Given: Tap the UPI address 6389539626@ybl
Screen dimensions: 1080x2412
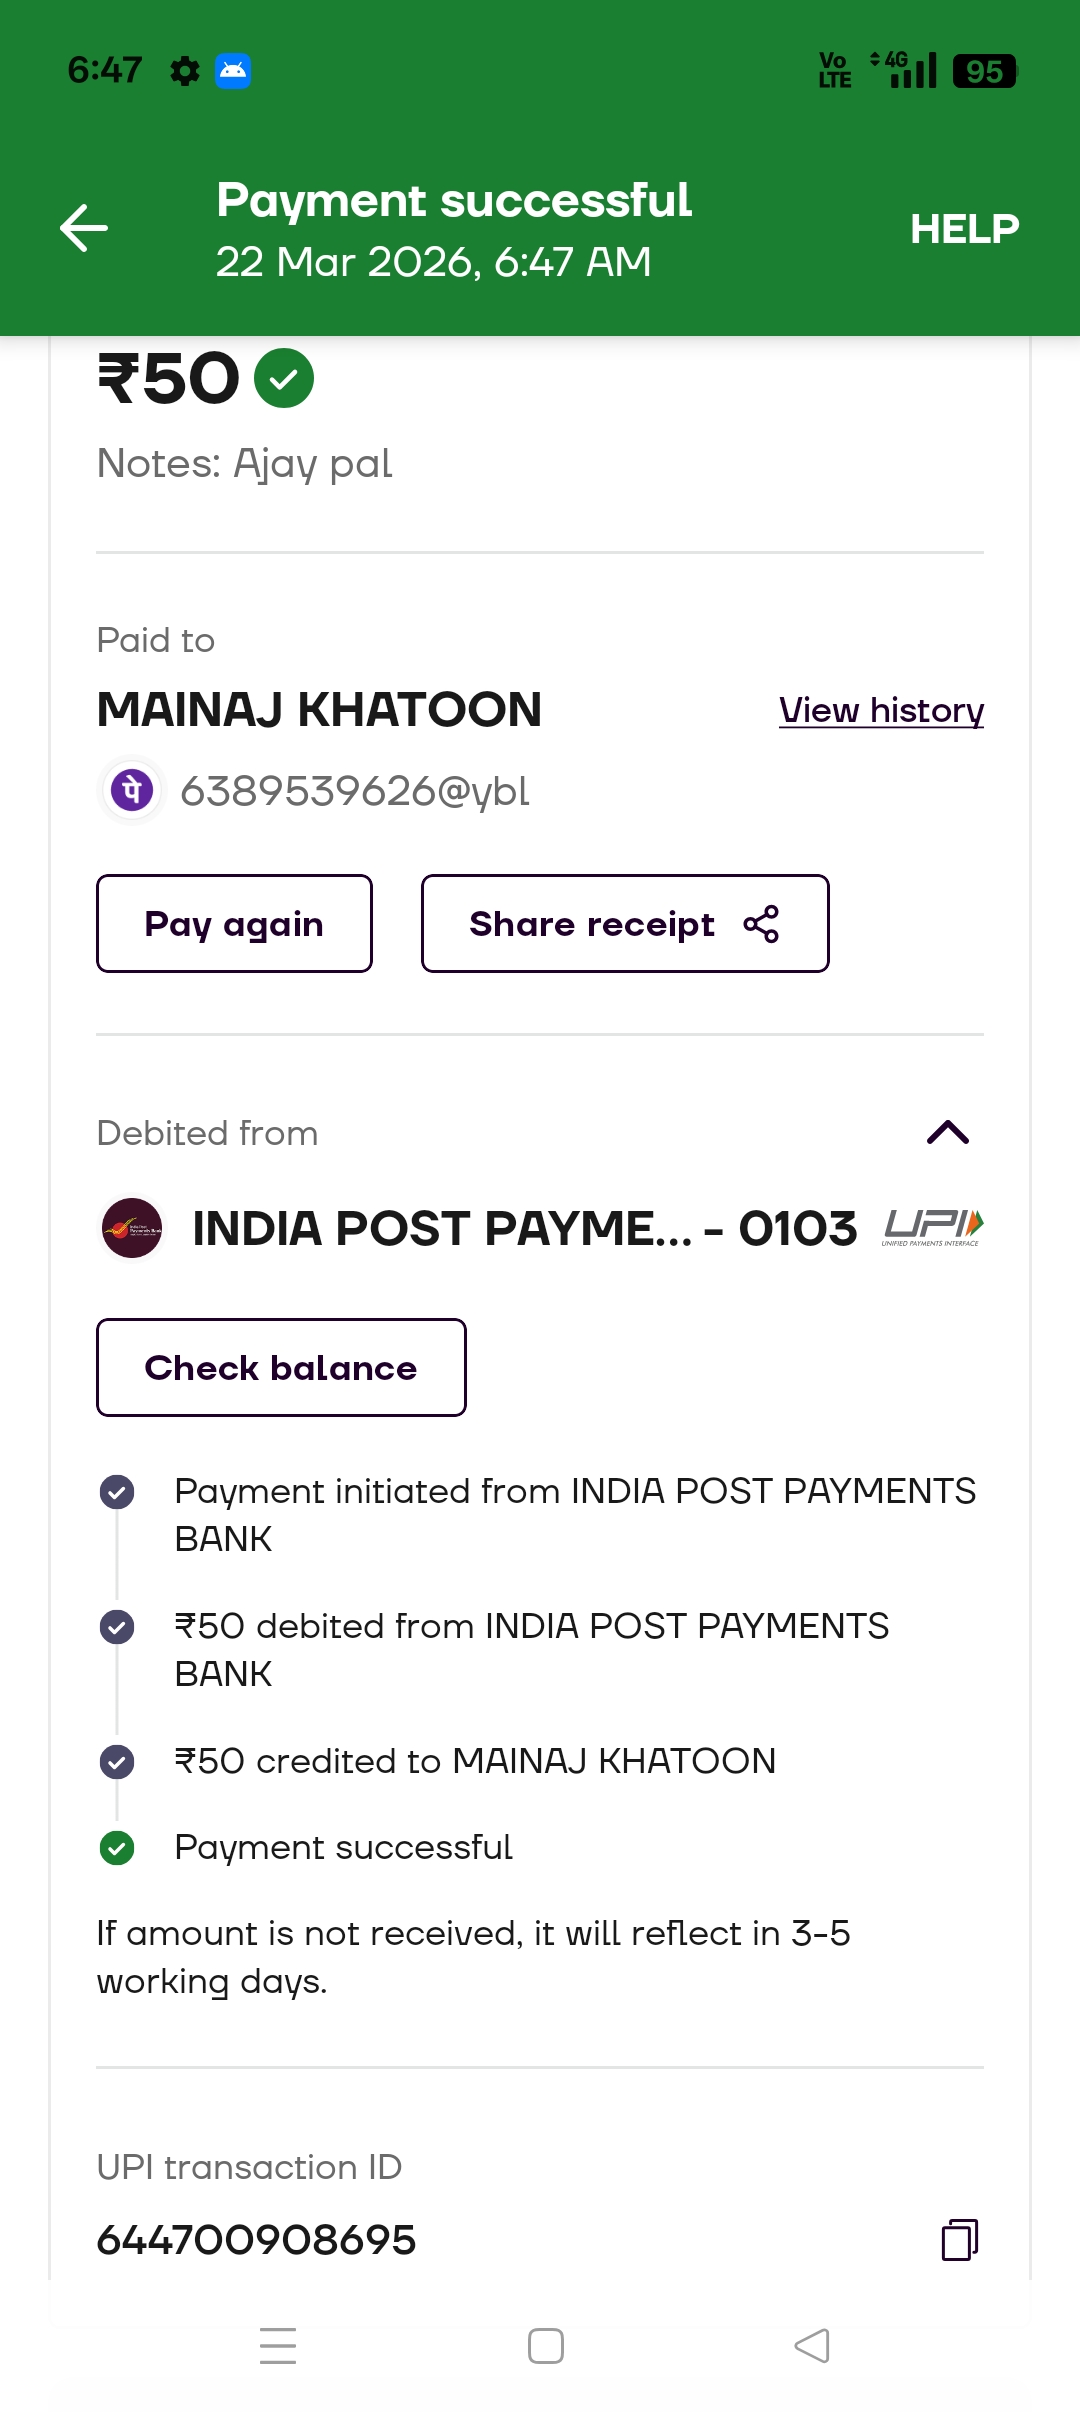Looking at the screenshot, I should click(355, 791).
